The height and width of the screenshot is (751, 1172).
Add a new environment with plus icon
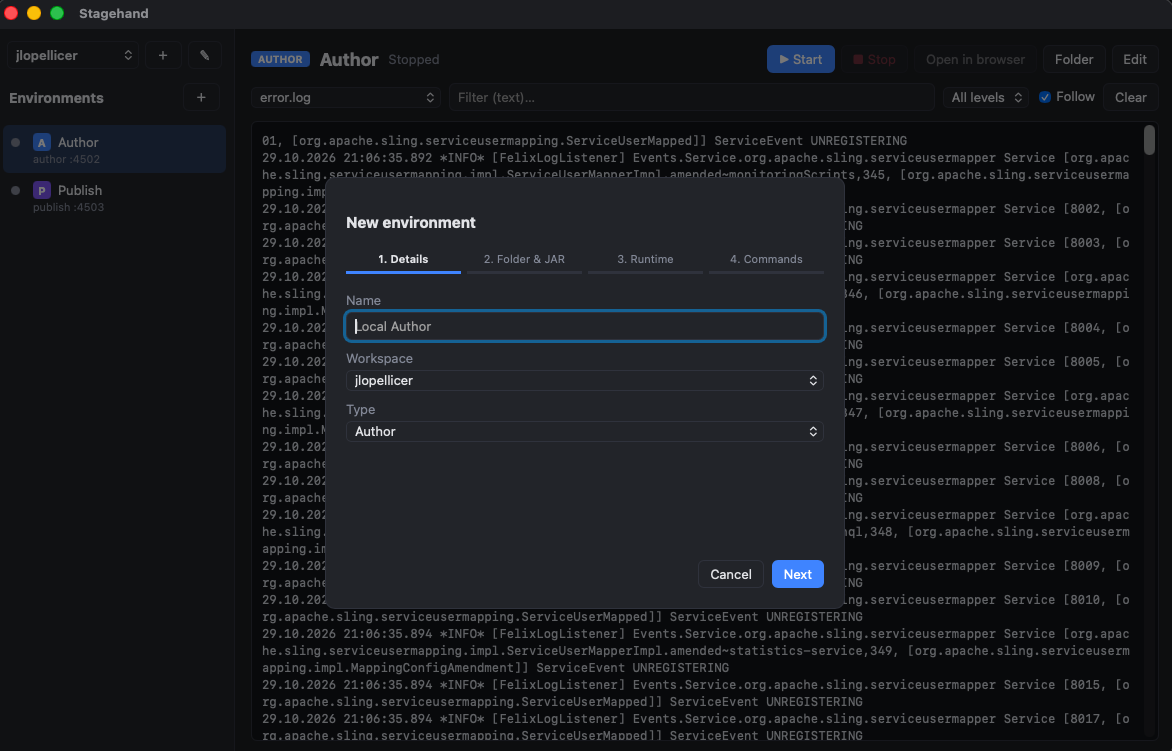(x=201, y=98)
